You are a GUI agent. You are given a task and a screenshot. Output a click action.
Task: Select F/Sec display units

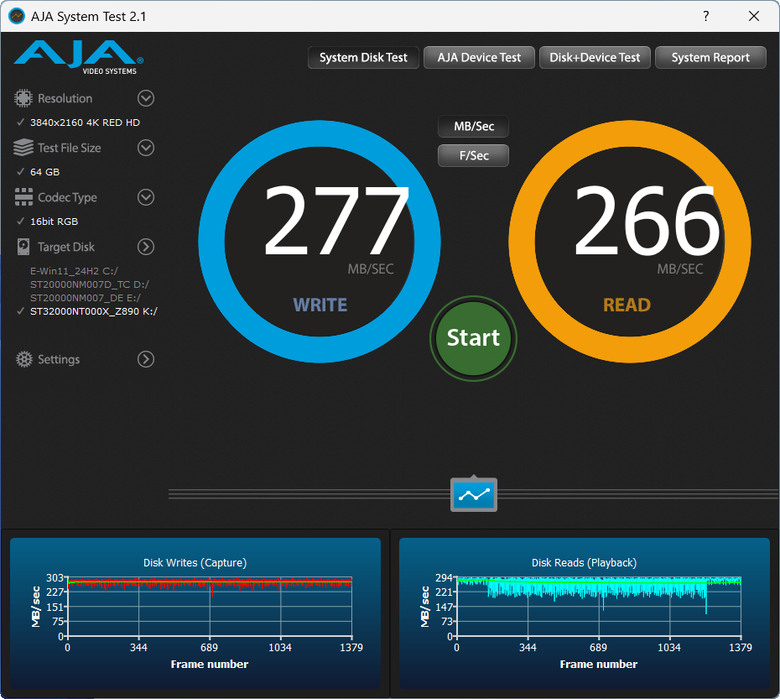tap(474, 155)
